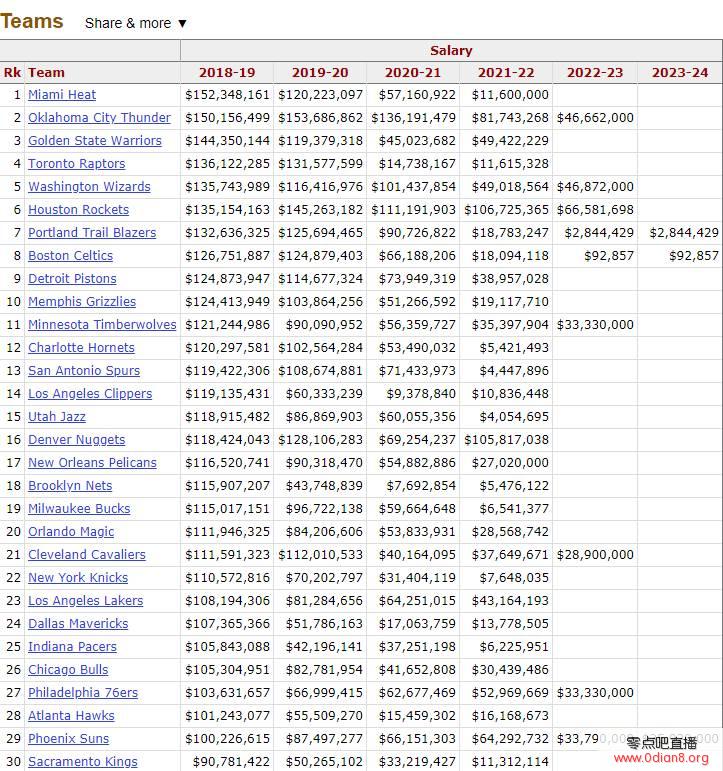Open the Brooklyn Nets link
This screenshot has height=771, width=723.
click(x=70, y=486)
